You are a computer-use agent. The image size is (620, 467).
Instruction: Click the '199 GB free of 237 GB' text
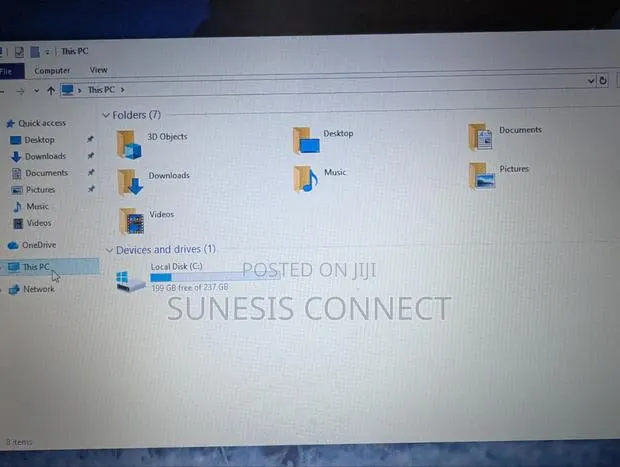190,287
